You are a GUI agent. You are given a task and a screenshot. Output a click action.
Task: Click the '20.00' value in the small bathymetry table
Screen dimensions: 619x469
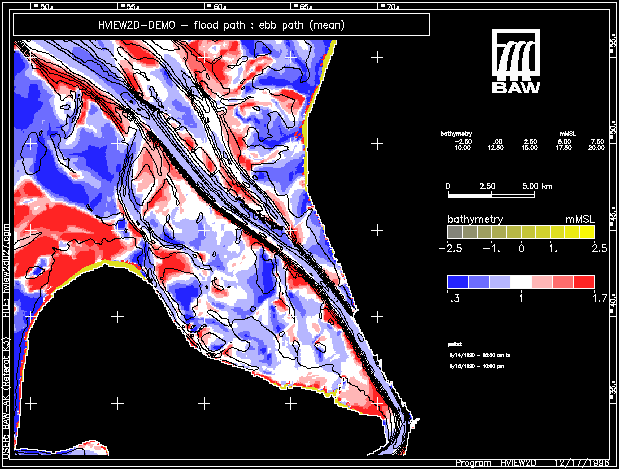pos(596,148)
